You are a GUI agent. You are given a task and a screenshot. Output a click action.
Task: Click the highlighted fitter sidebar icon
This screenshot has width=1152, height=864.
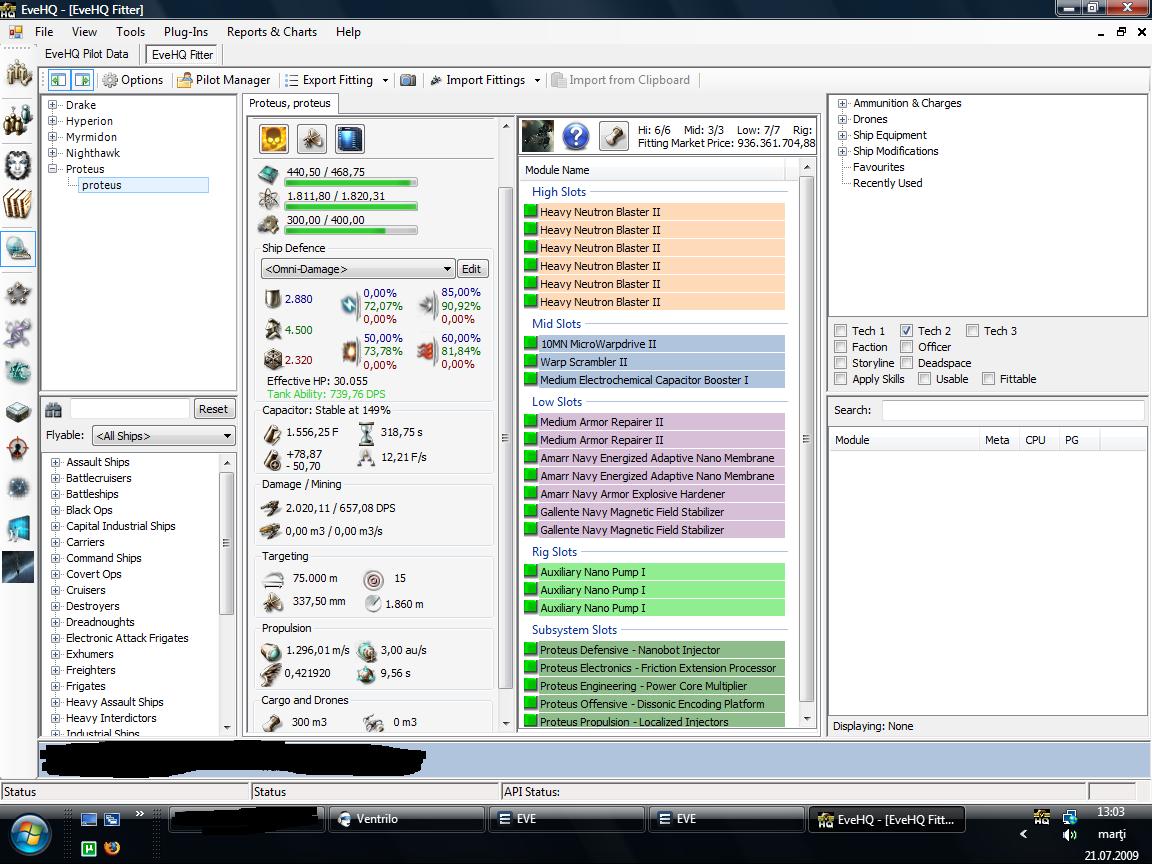[x=18, y=248]
